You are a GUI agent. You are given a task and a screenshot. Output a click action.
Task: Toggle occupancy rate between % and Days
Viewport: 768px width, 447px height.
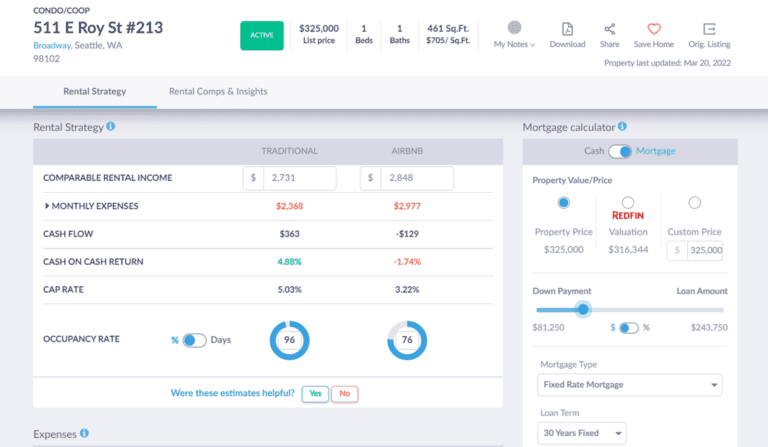(x=193, y=340)
